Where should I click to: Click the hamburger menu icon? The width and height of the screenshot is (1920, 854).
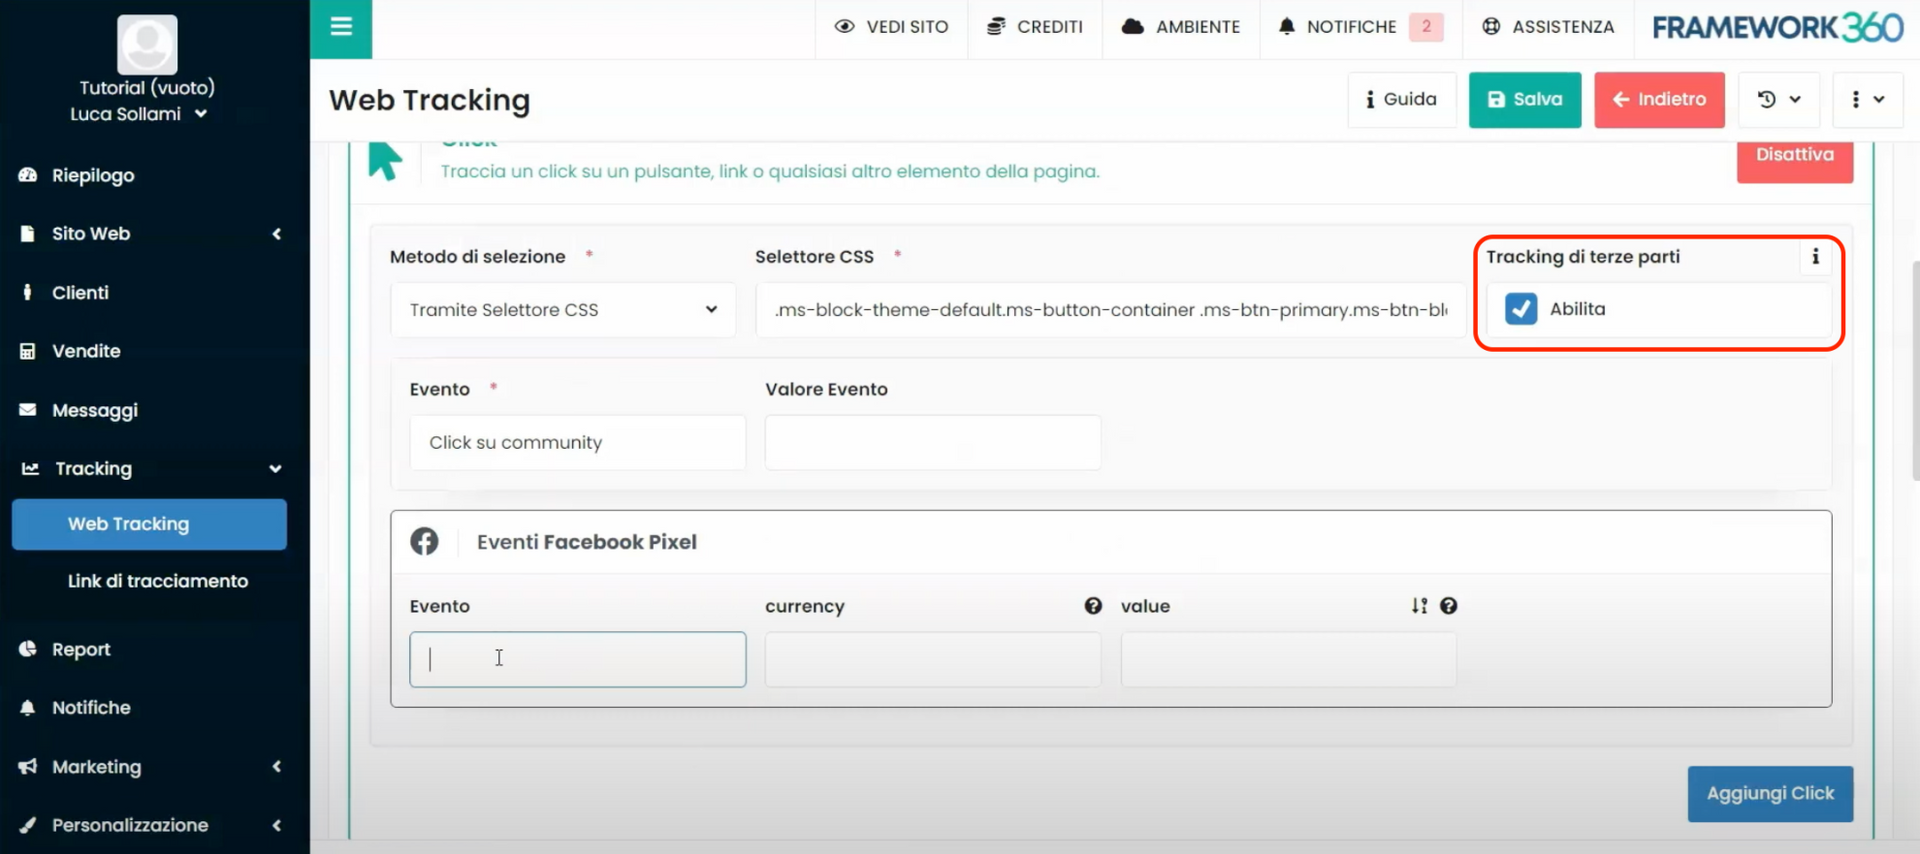[x=341, y=27]
